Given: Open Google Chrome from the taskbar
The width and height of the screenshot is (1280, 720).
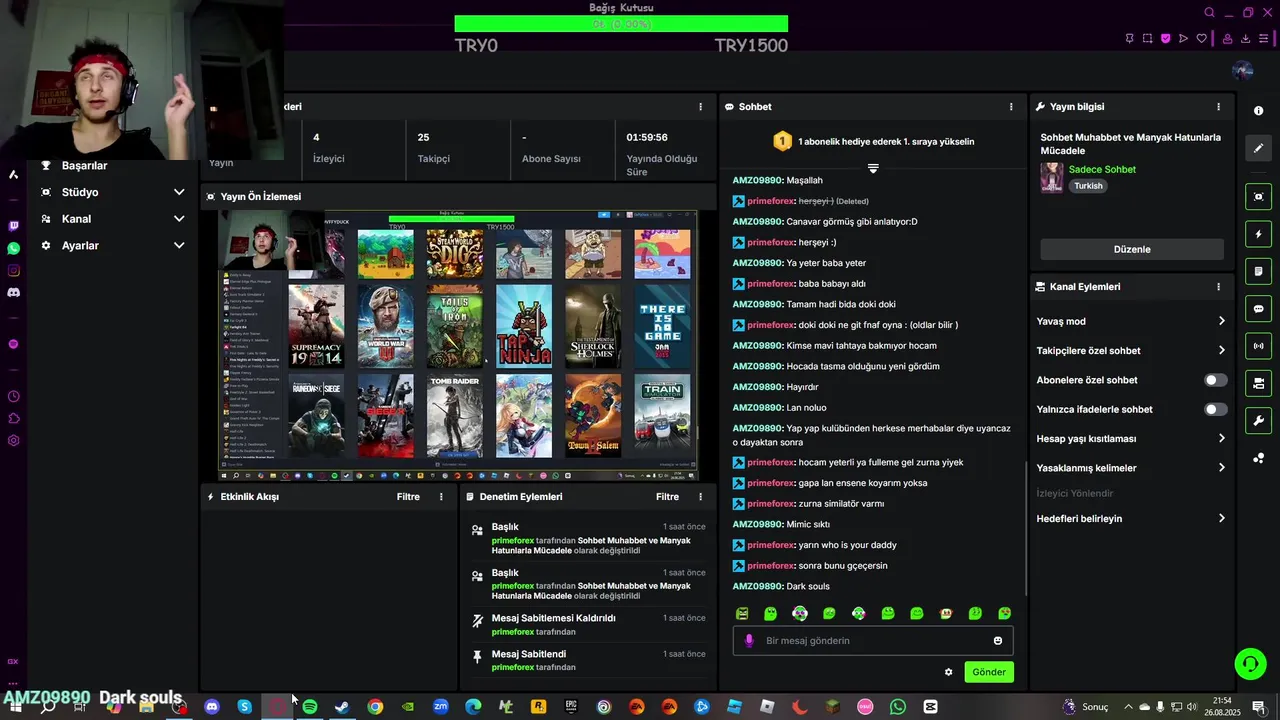Looking at the screenshot, I should [x=375, y=707].
